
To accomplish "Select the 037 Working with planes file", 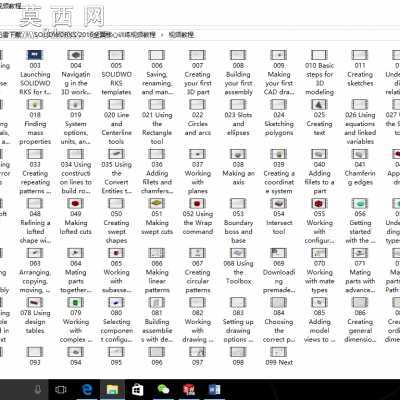I will click(x=197, y=172).
